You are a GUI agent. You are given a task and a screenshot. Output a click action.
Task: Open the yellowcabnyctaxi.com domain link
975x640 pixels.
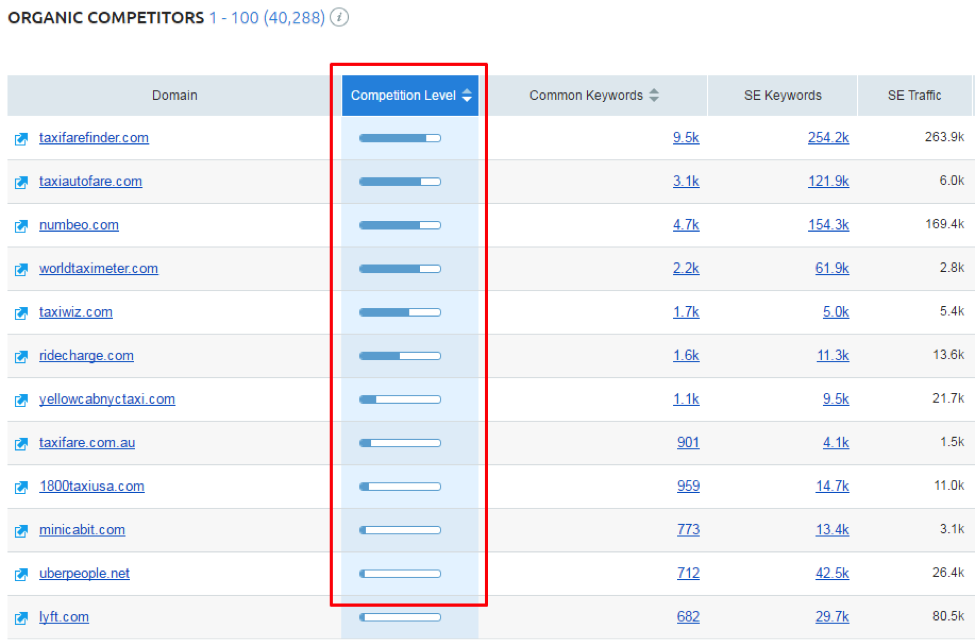[107, 399]
